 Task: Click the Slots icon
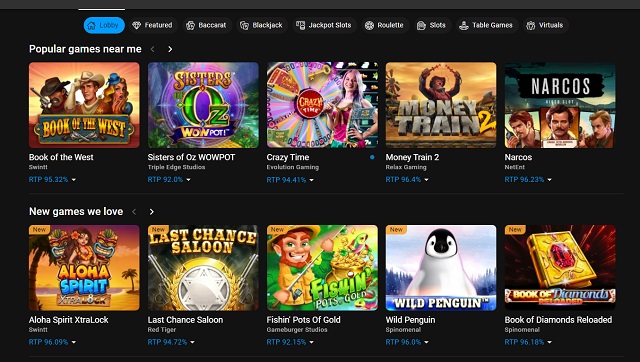[x=421, y=25]
